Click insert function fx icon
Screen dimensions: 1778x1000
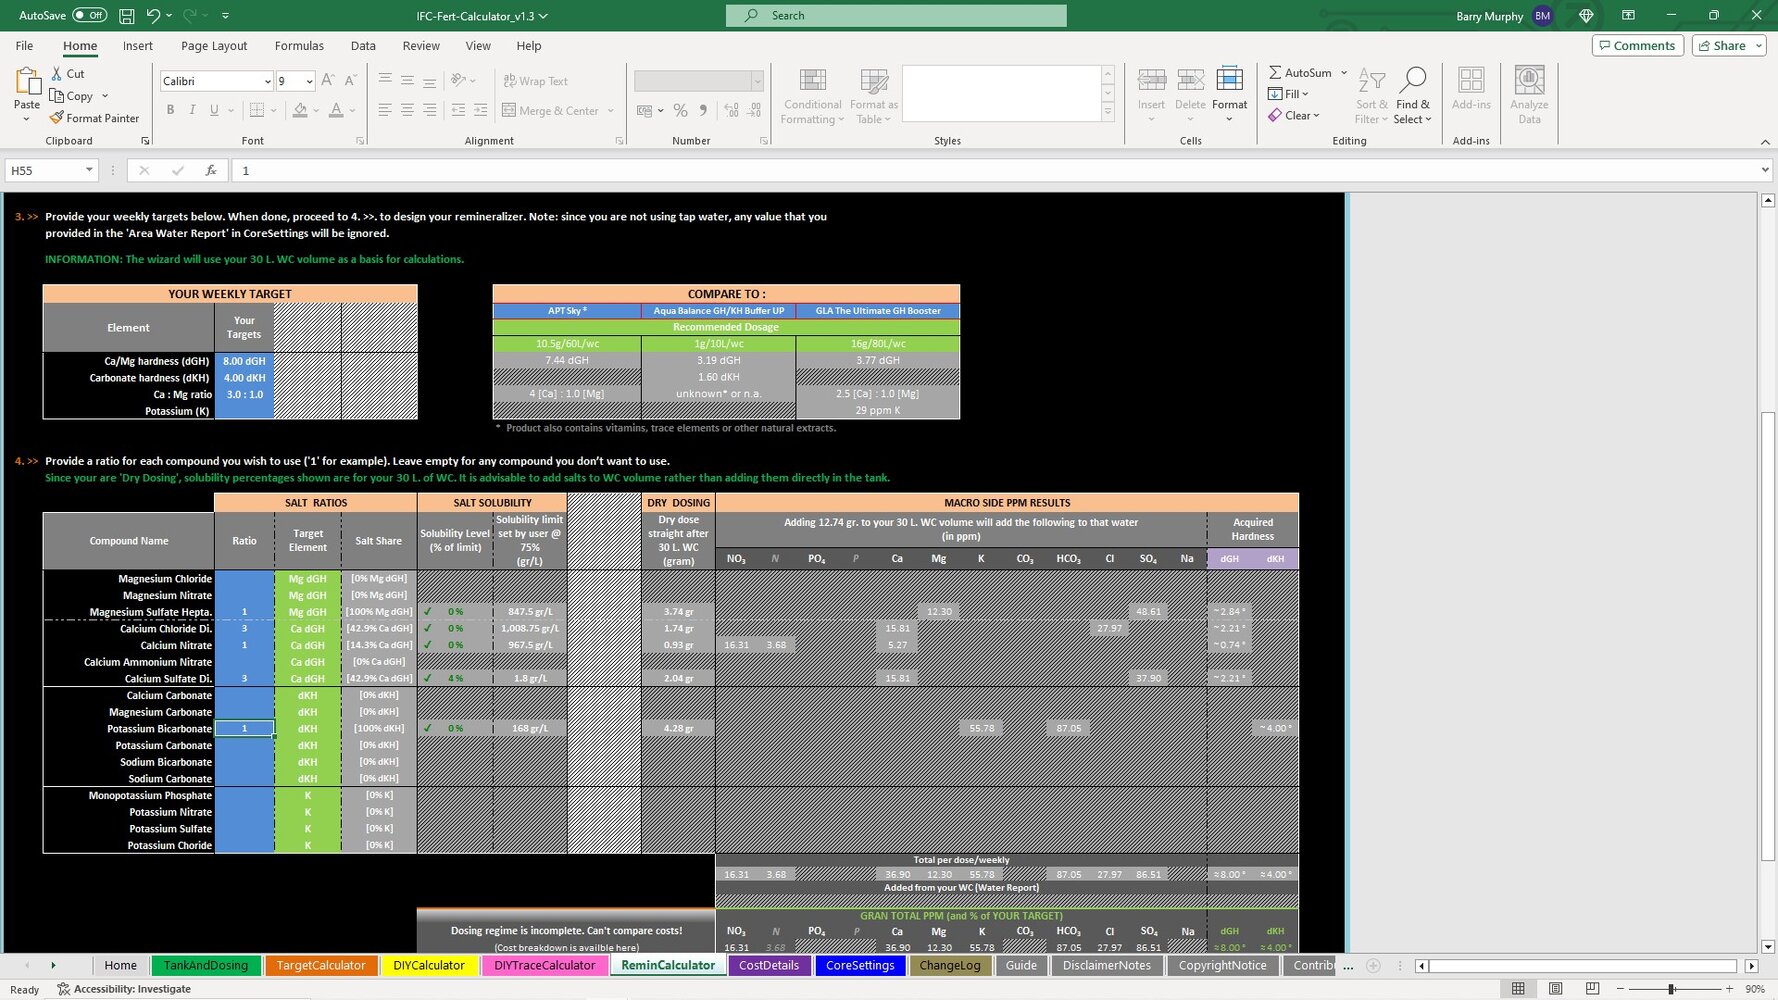tap(211, 170)
